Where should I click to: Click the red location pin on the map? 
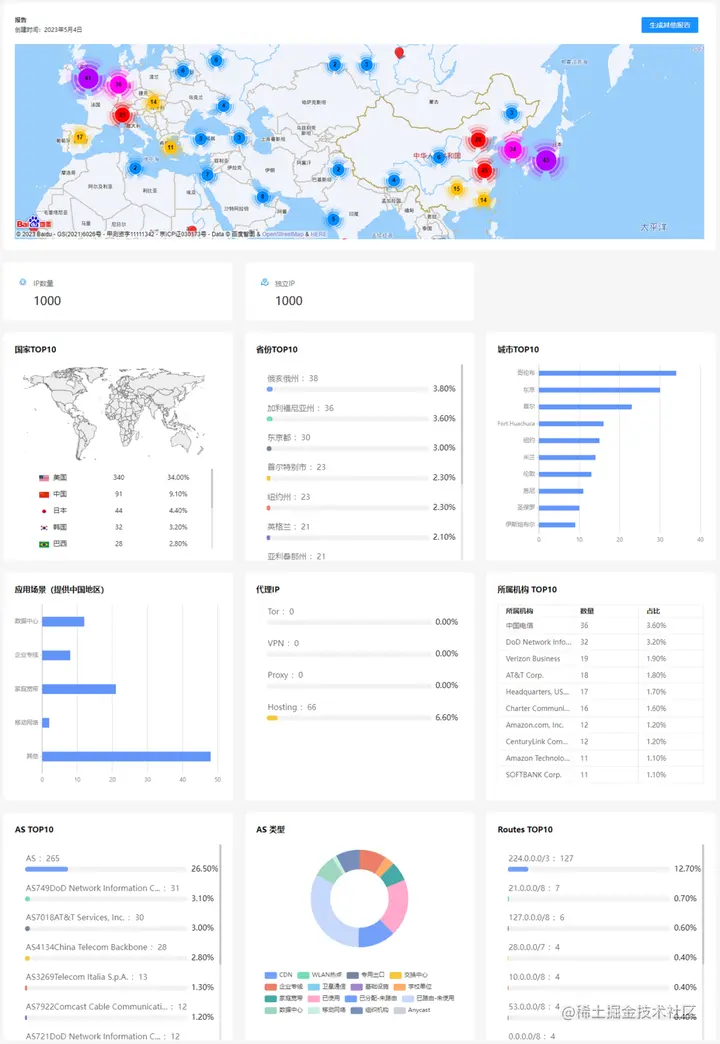(x=399, y=53)
